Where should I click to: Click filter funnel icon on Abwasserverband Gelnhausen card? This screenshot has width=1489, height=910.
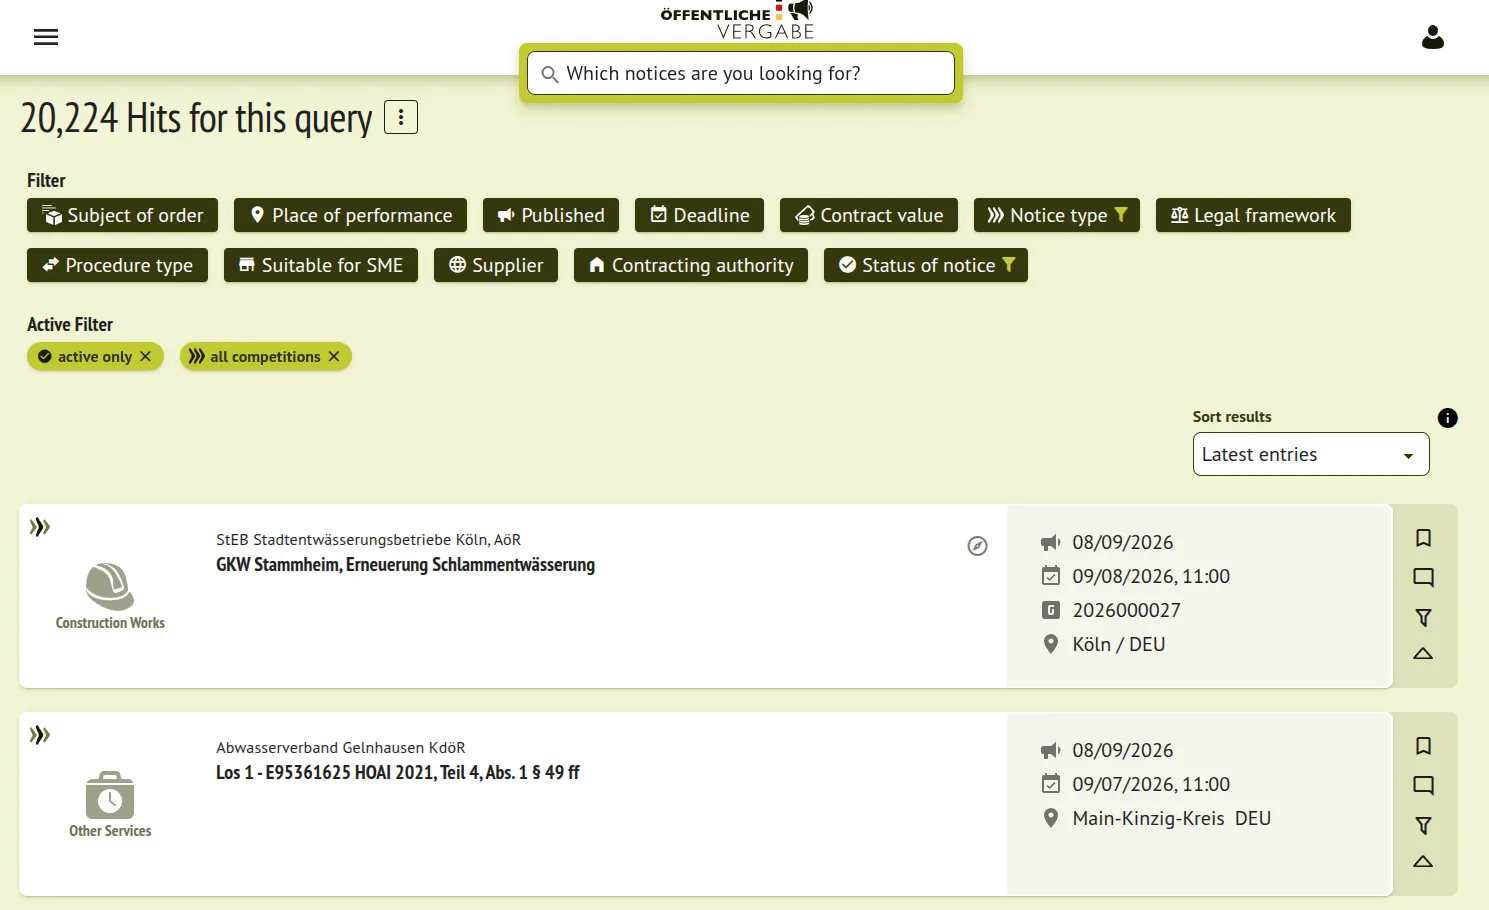(x=1423, y=826)
